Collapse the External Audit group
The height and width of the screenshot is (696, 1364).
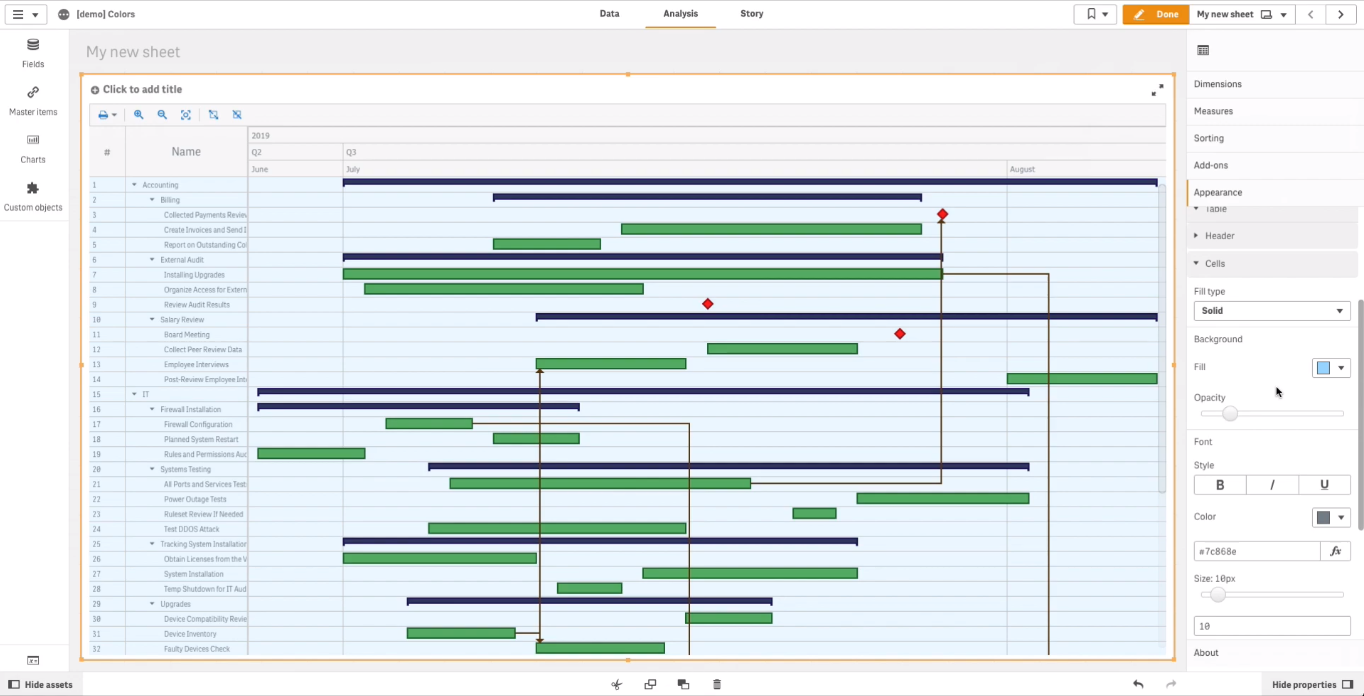tap(153, 260)
